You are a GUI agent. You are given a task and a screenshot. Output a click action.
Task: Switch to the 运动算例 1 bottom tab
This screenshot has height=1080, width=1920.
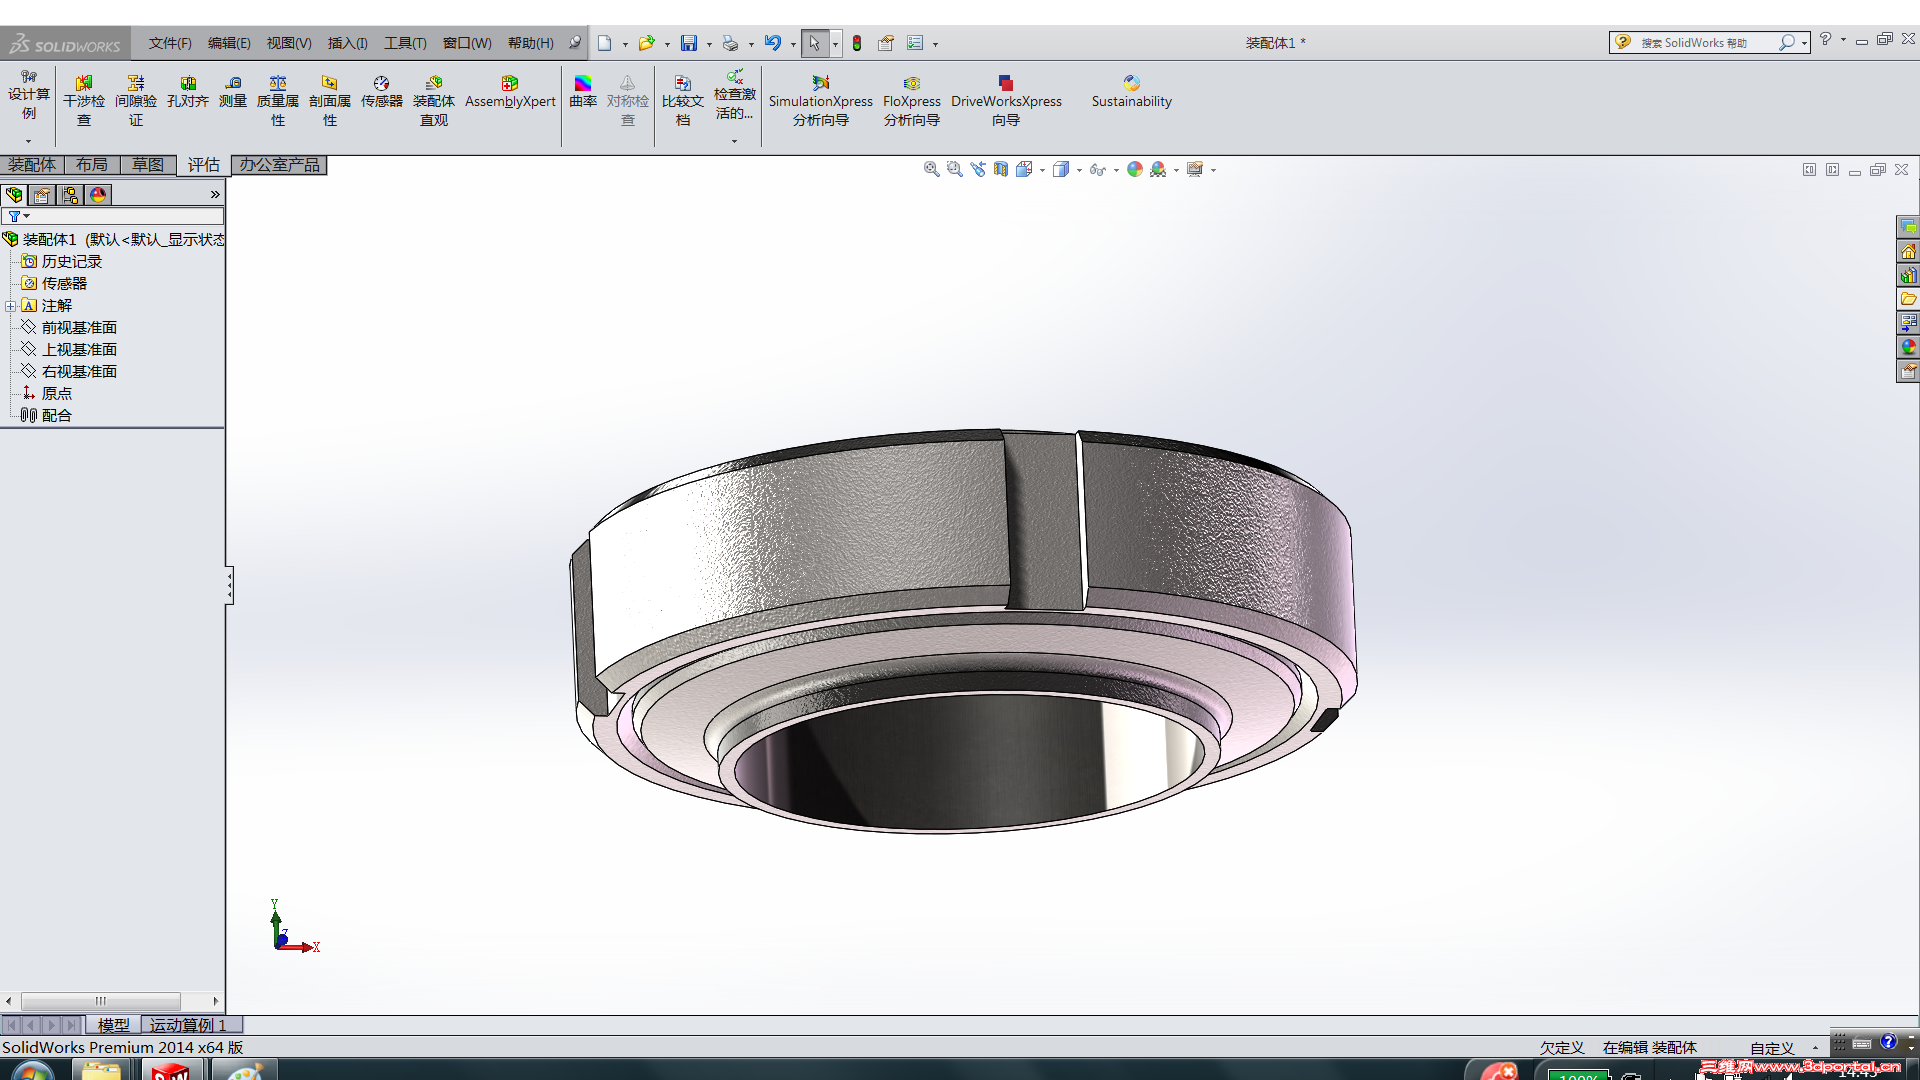point(188,1025)
